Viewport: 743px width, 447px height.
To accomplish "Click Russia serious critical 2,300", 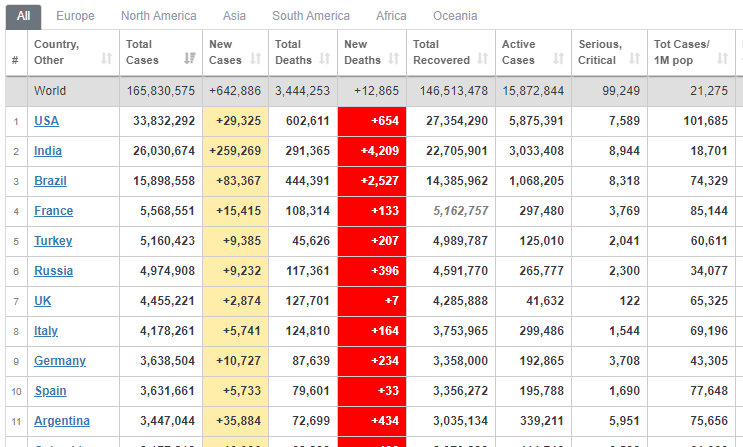I will 625,271.
